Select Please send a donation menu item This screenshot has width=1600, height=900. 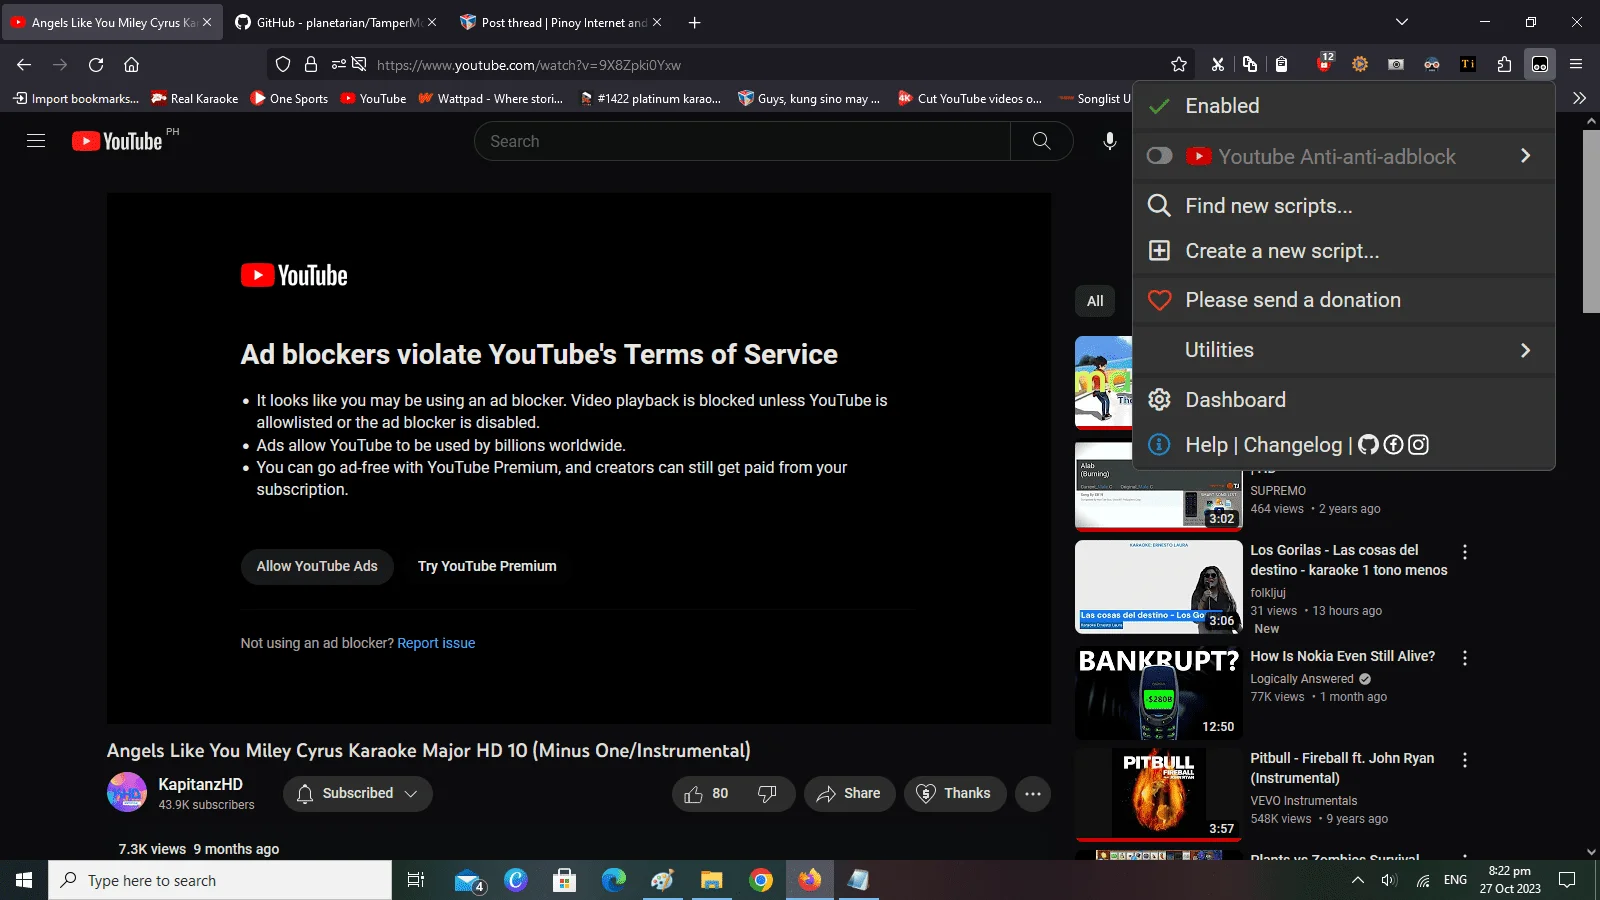[x=1344, y=300]
